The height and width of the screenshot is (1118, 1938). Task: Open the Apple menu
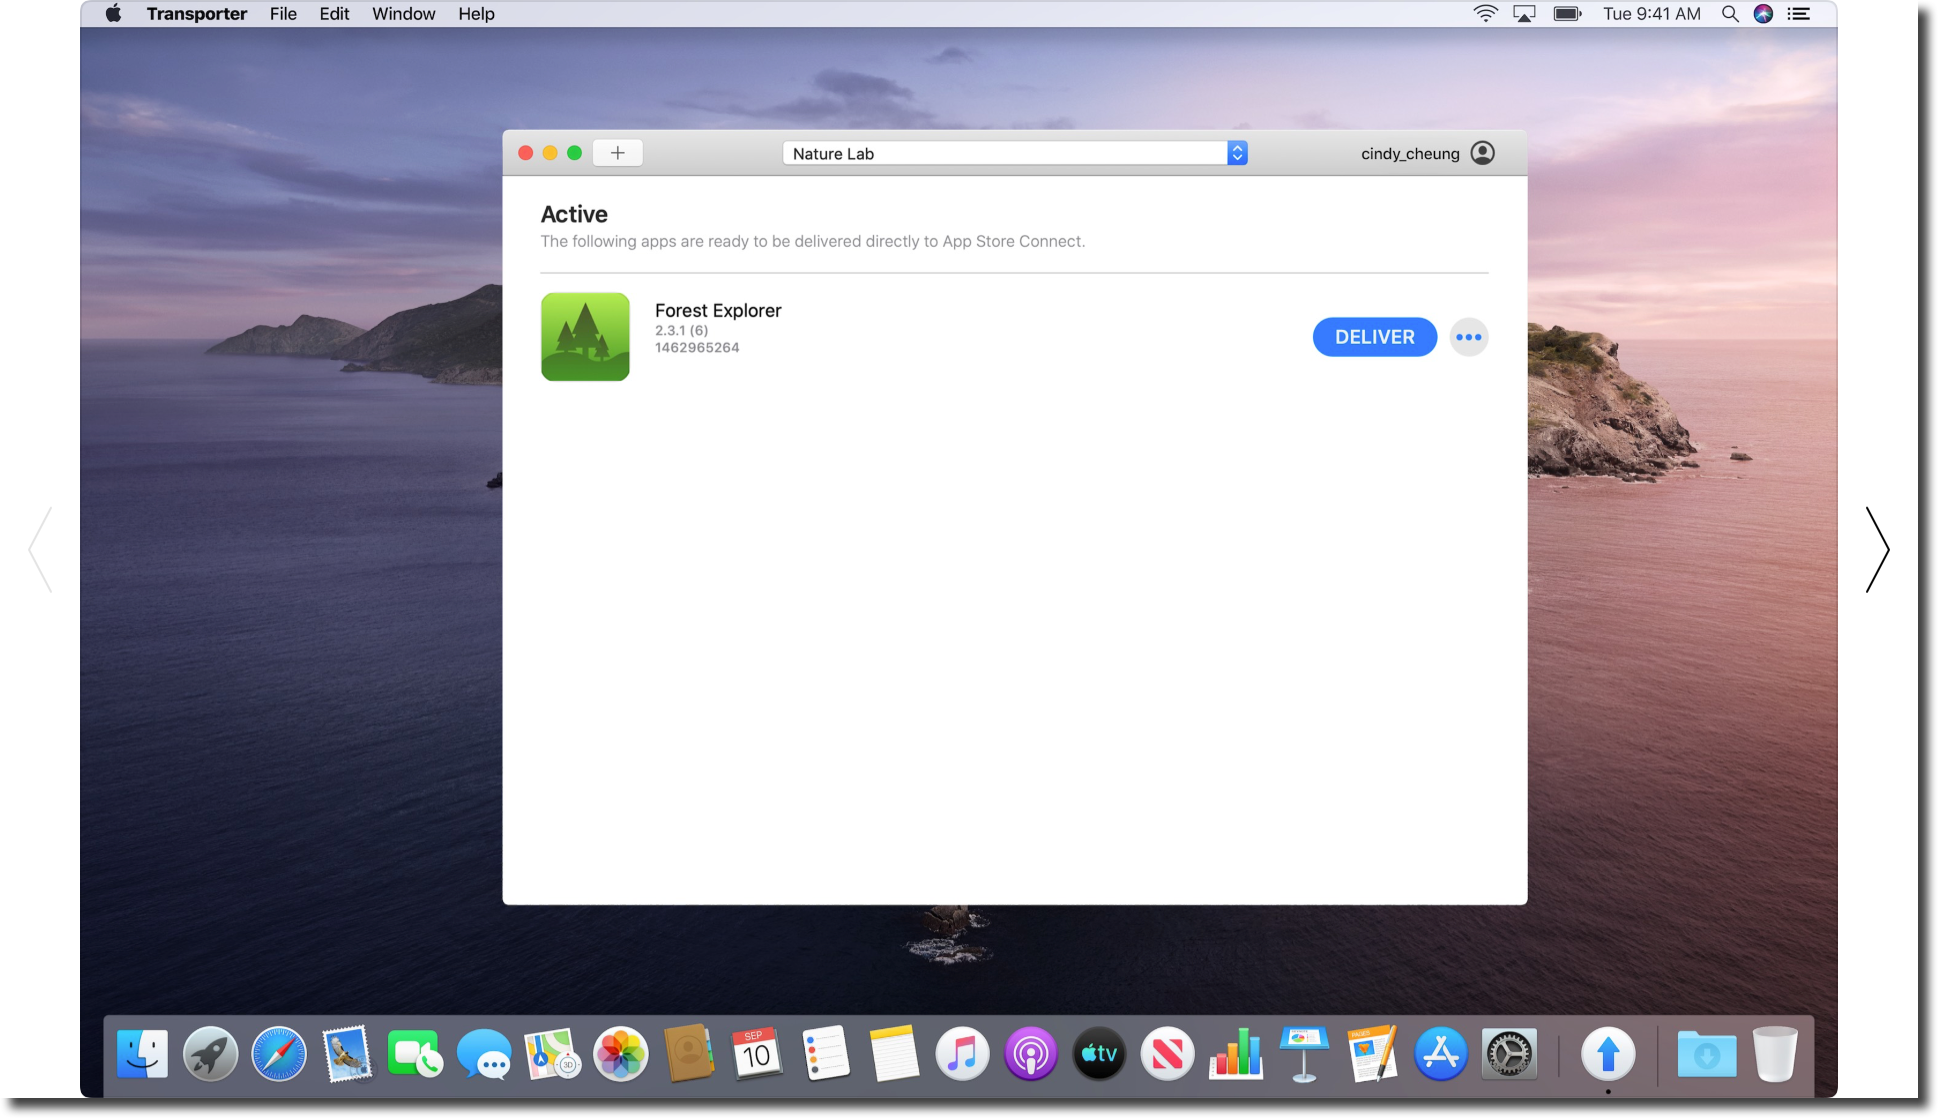pyautogui.click(x=114, y=14)
